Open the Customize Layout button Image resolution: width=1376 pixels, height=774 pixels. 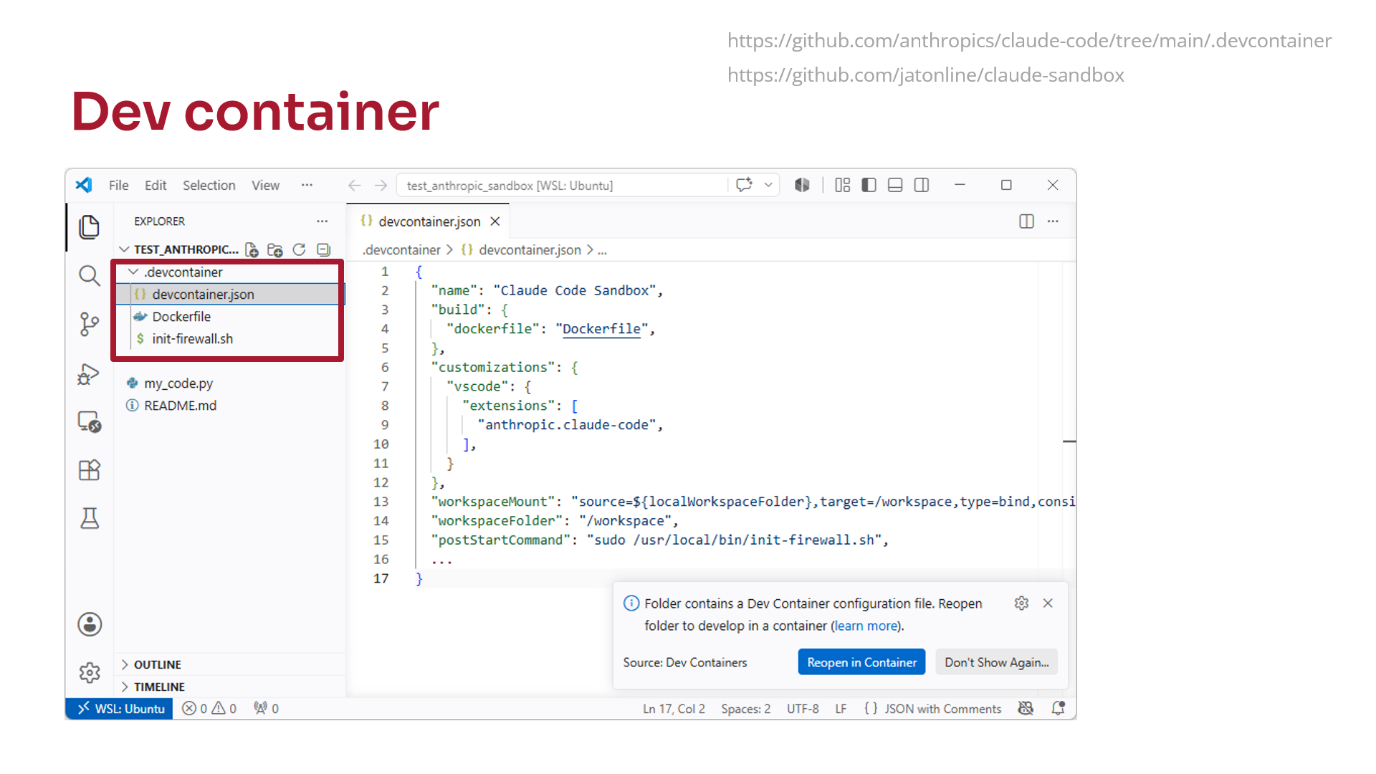842,185
